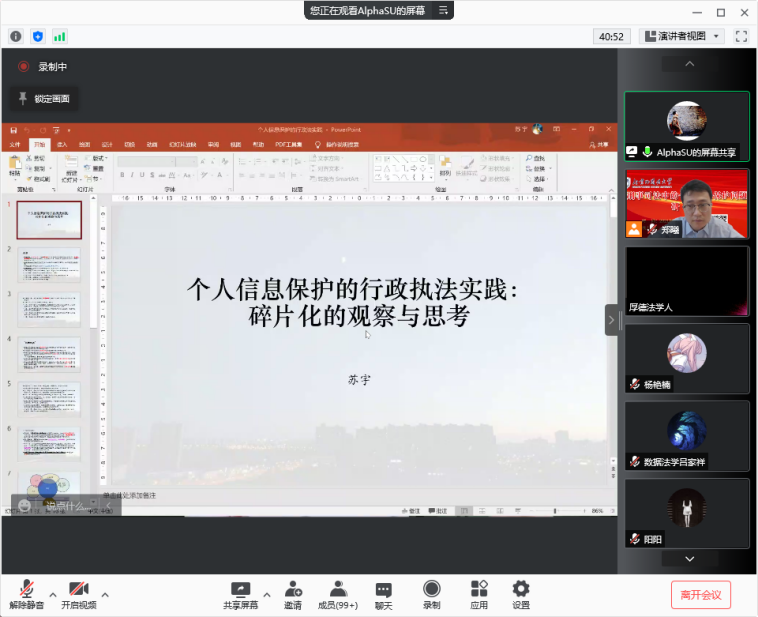Viewport: 758px width, 617px height.
Task: Open the Members (成员) list
Action: tap(338, 595)
